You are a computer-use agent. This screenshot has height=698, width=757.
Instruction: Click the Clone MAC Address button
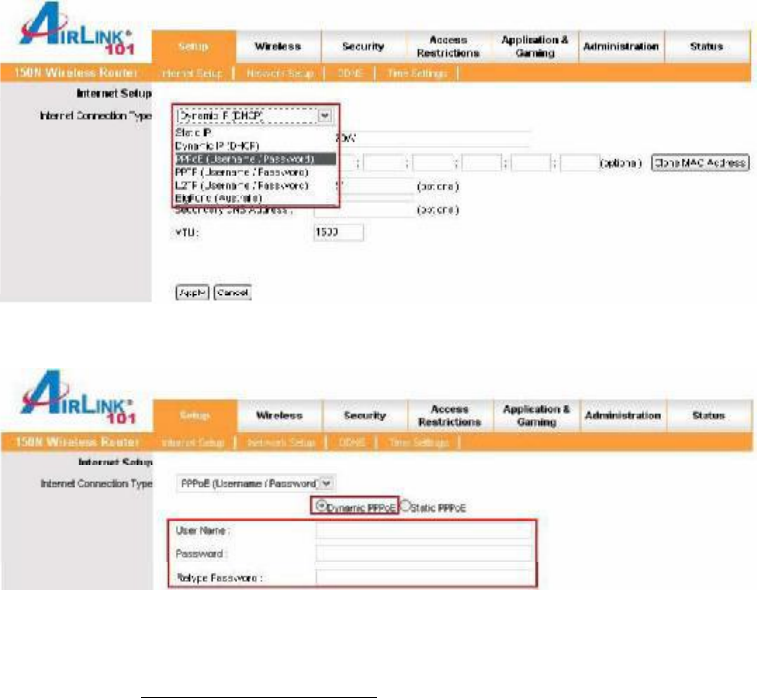pyautogui.click(x=700, y=163)
